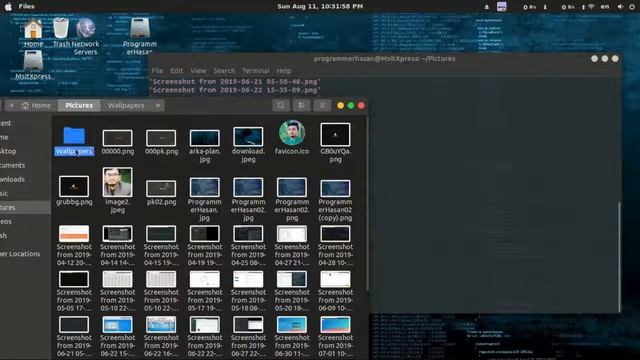Select Music in the Files sidebar

coord(4,193)
